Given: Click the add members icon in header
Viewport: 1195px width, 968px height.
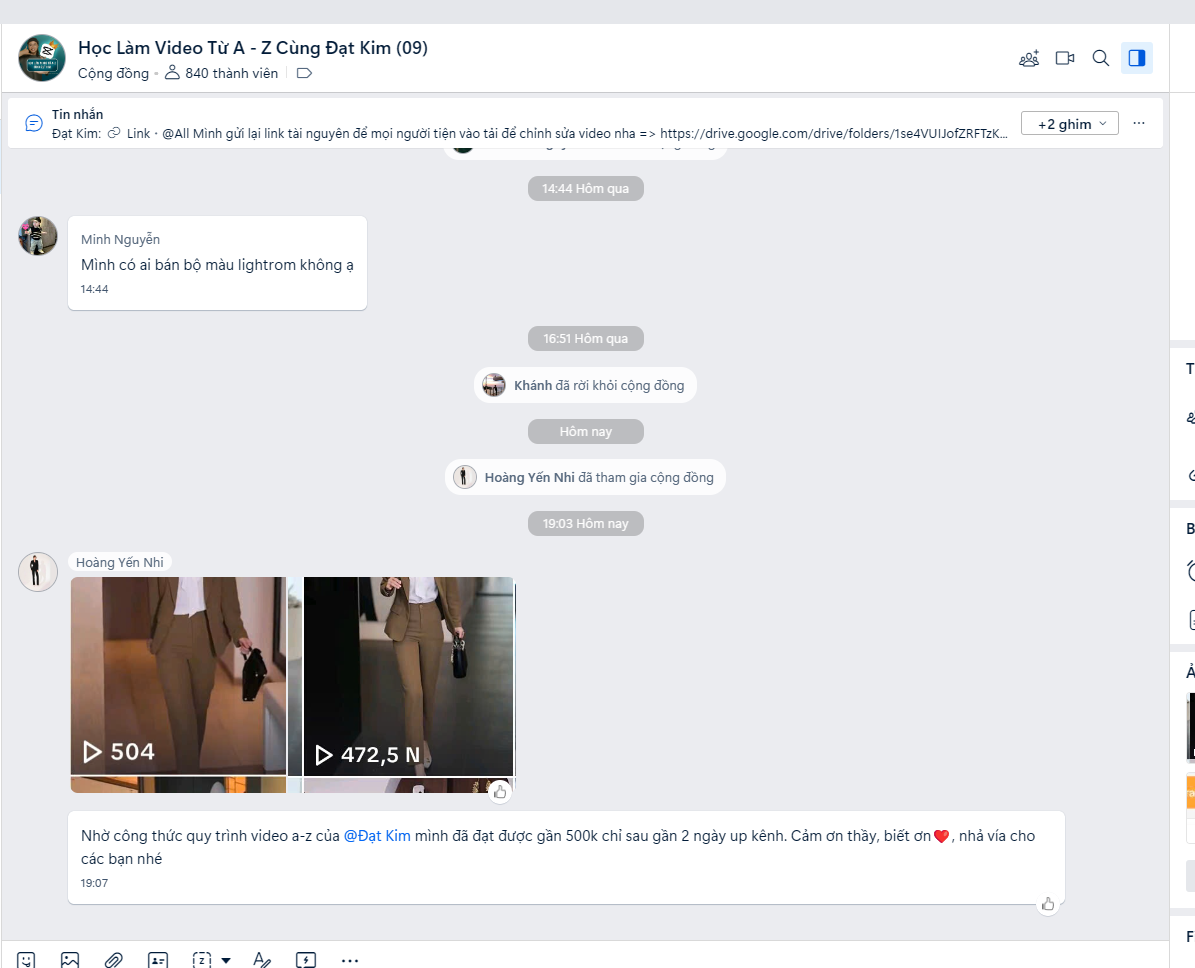Looking at the screenshot, I should [x=1029, y=58].
